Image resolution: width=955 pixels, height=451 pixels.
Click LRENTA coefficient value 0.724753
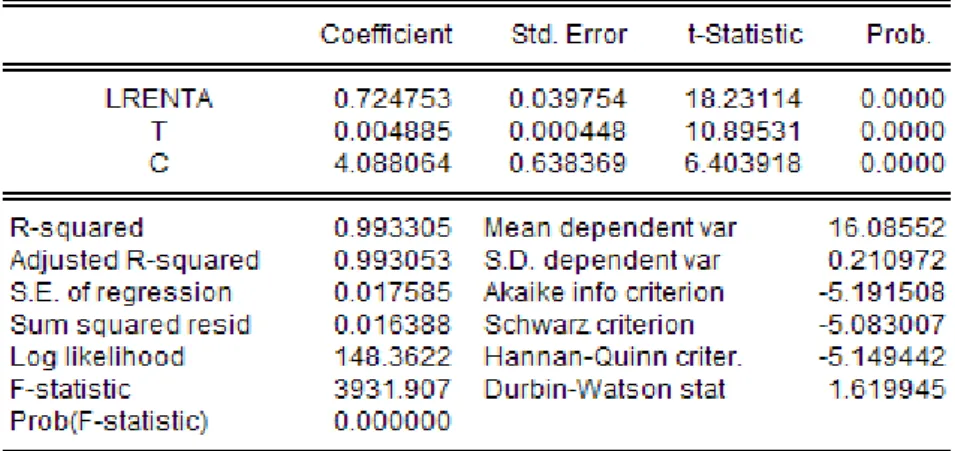pyautogui.click(x=392, y=99)
